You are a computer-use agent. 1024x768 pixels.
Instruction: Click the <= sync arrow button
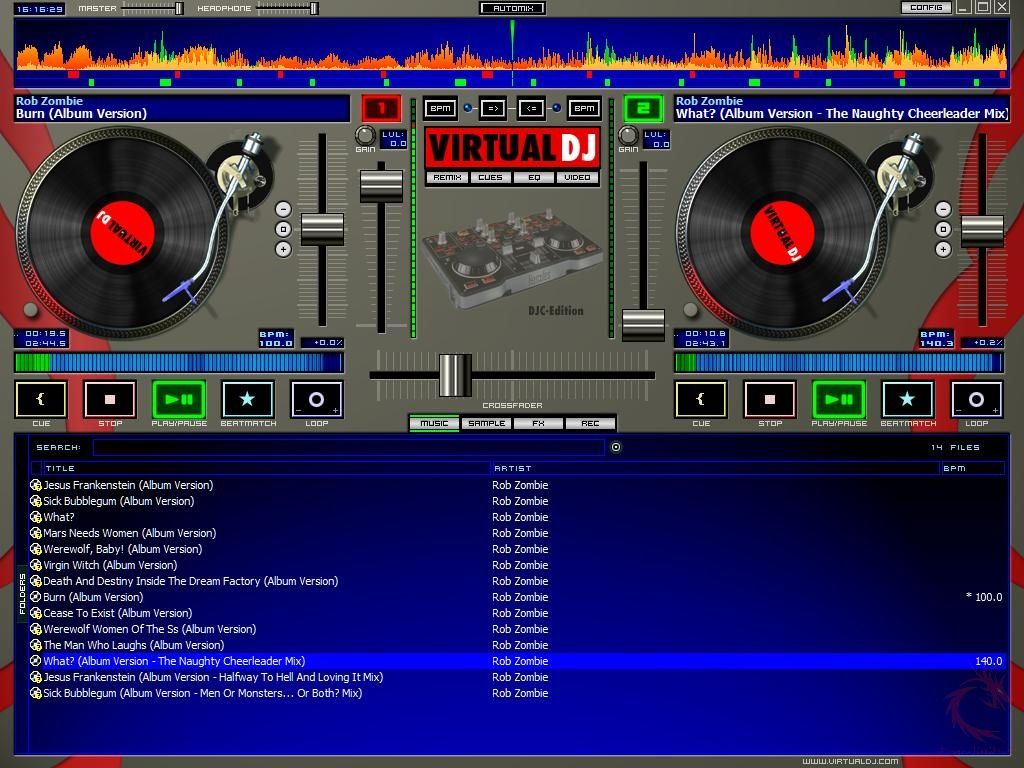tap(532, 108)
